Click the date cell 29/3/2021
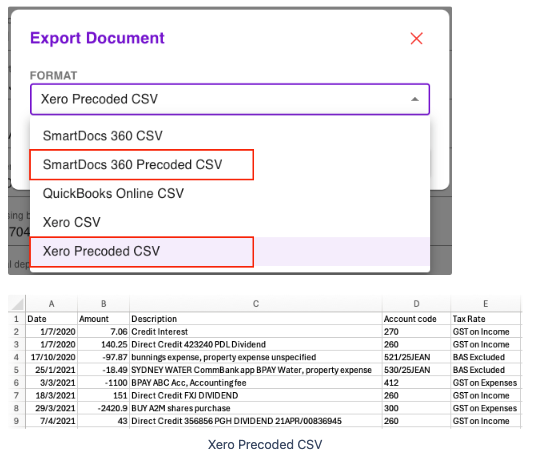 pos(51,408)
